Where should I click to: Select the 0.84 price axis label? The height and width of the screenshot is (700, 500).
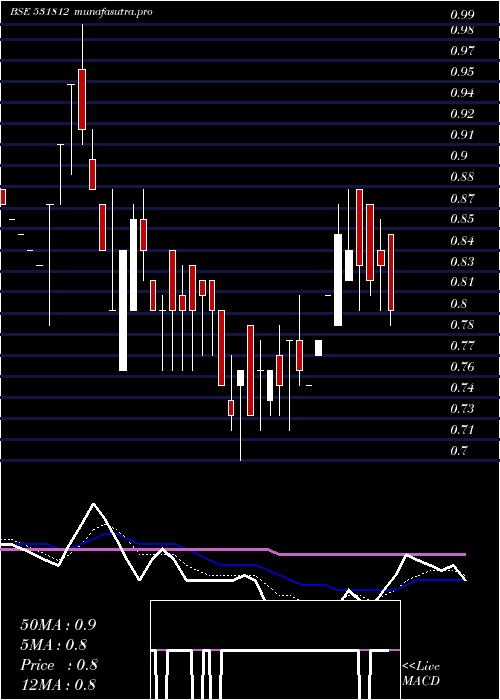[x=462, y=241]
